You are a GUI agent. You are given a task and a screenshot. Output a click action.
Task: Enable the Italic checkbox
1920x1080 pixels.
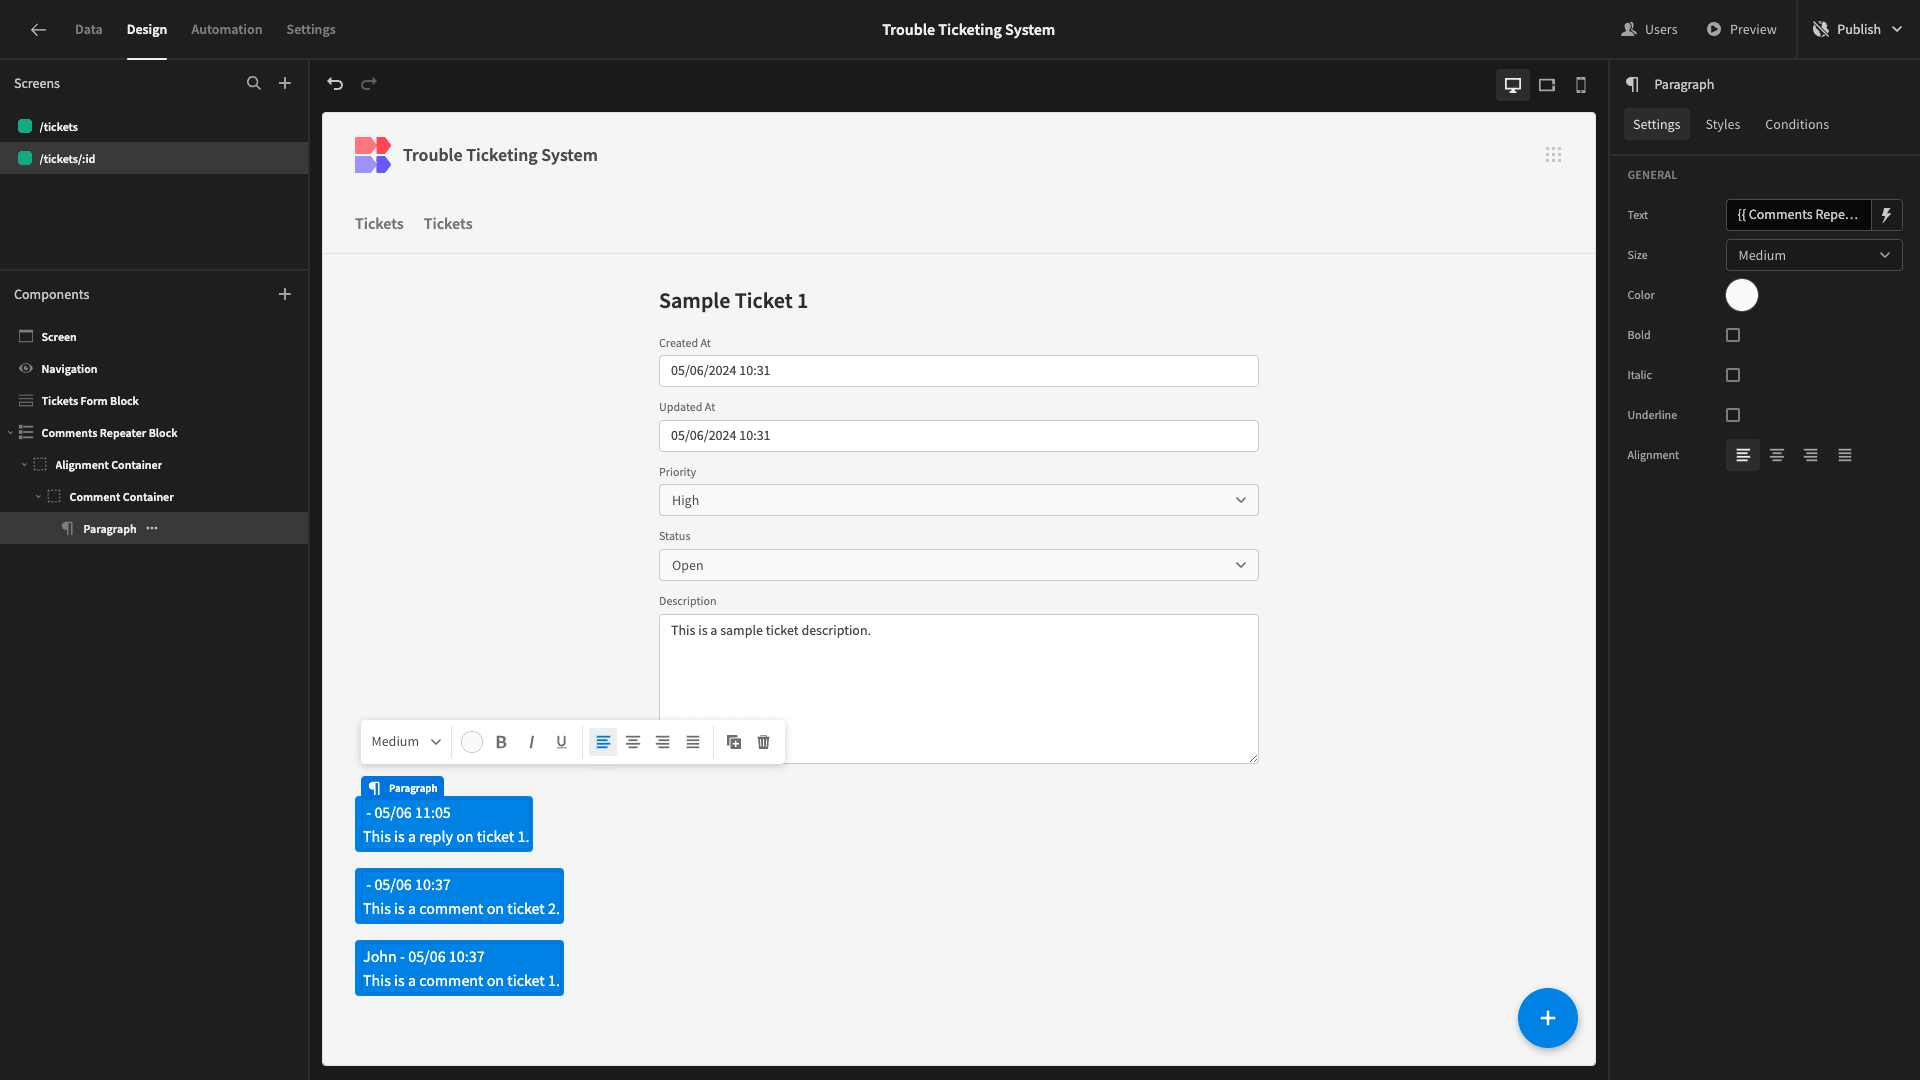coord(1733,375)
